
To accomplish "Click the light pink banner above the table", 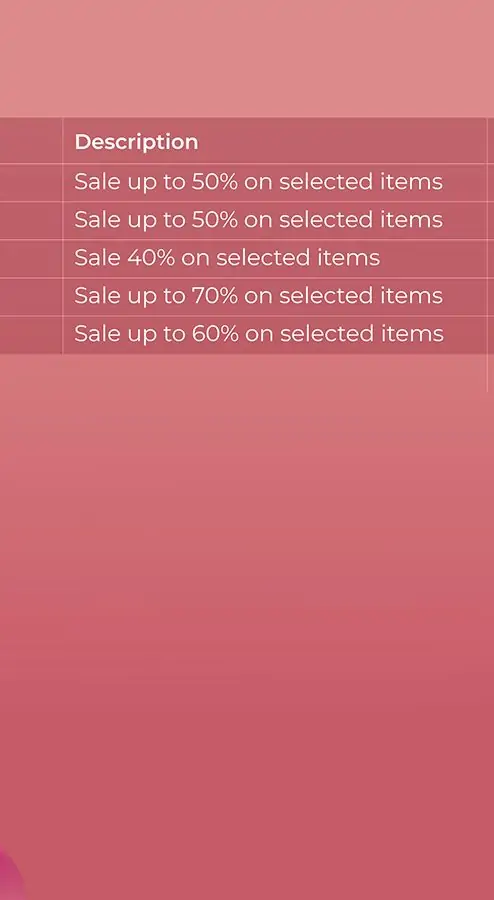I will point(247,58).
